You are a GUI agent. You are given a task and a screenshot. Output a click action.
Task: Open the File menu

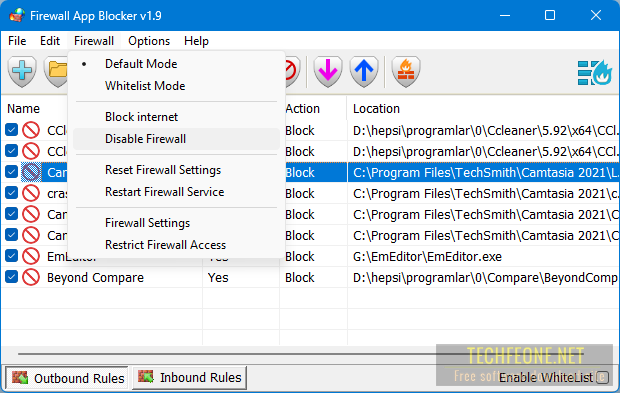(17, 41)
